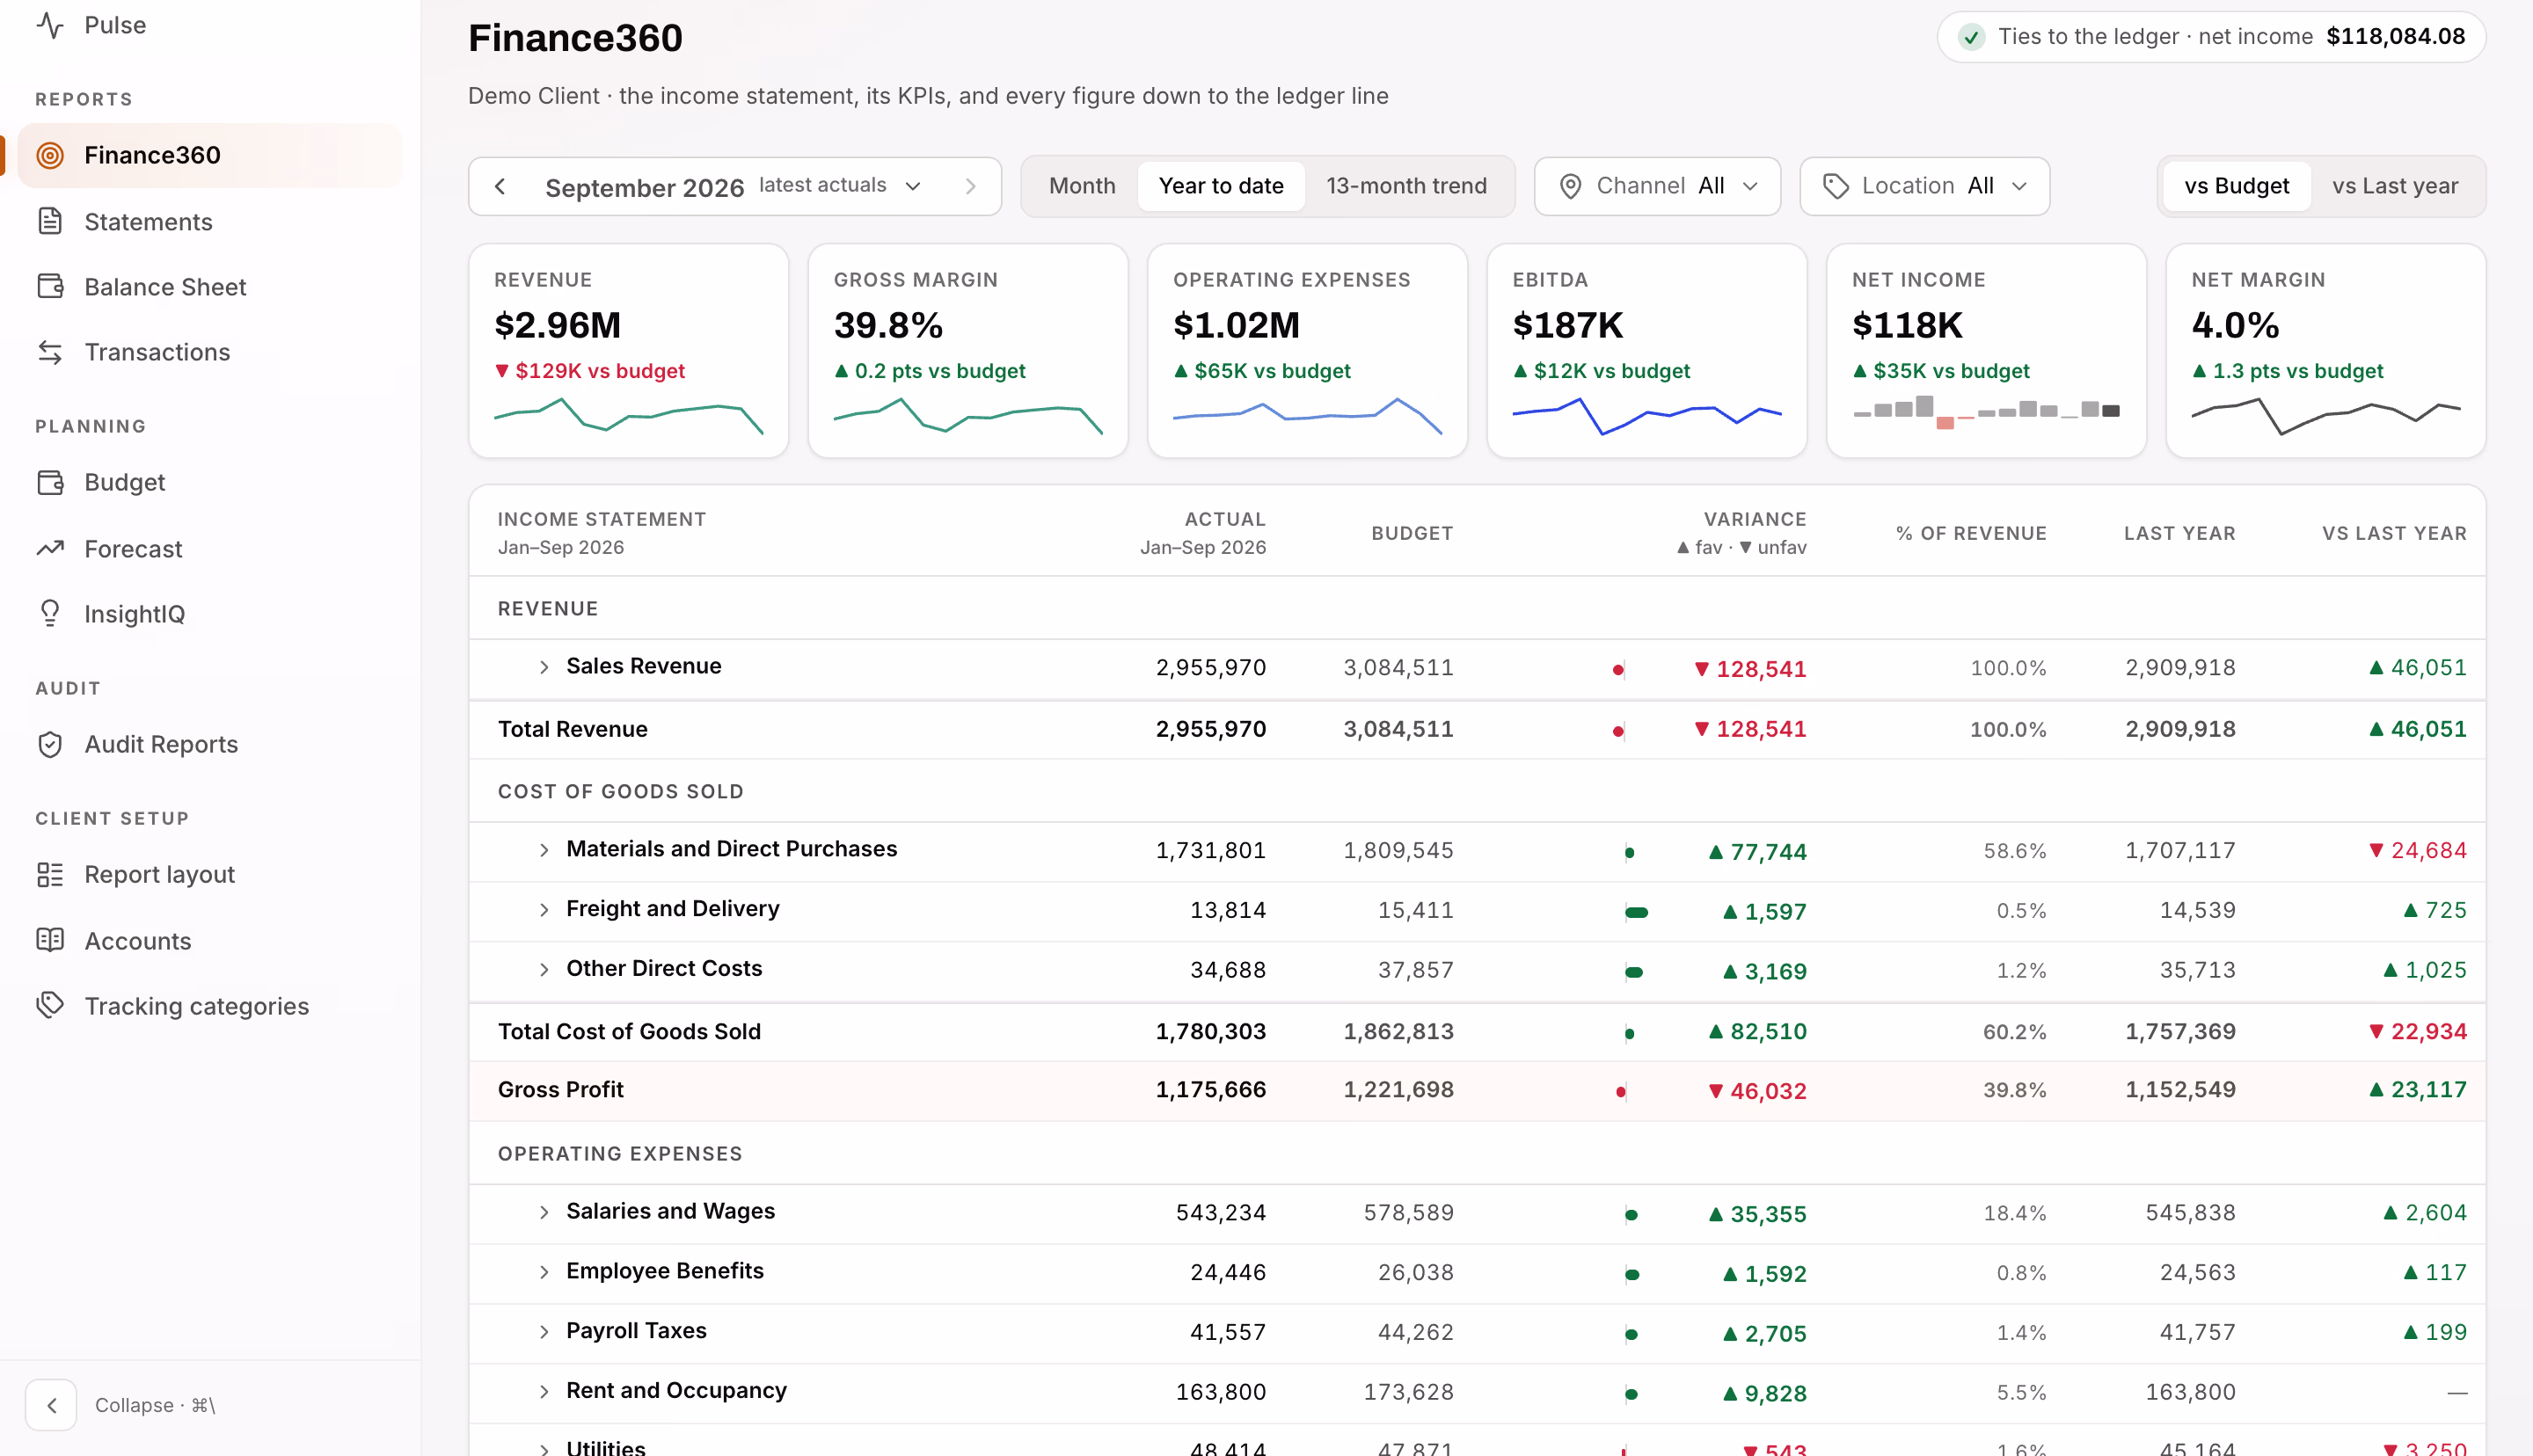Open the Accounts book icon
The image size is (2533, 1456).
pos(50,940)
